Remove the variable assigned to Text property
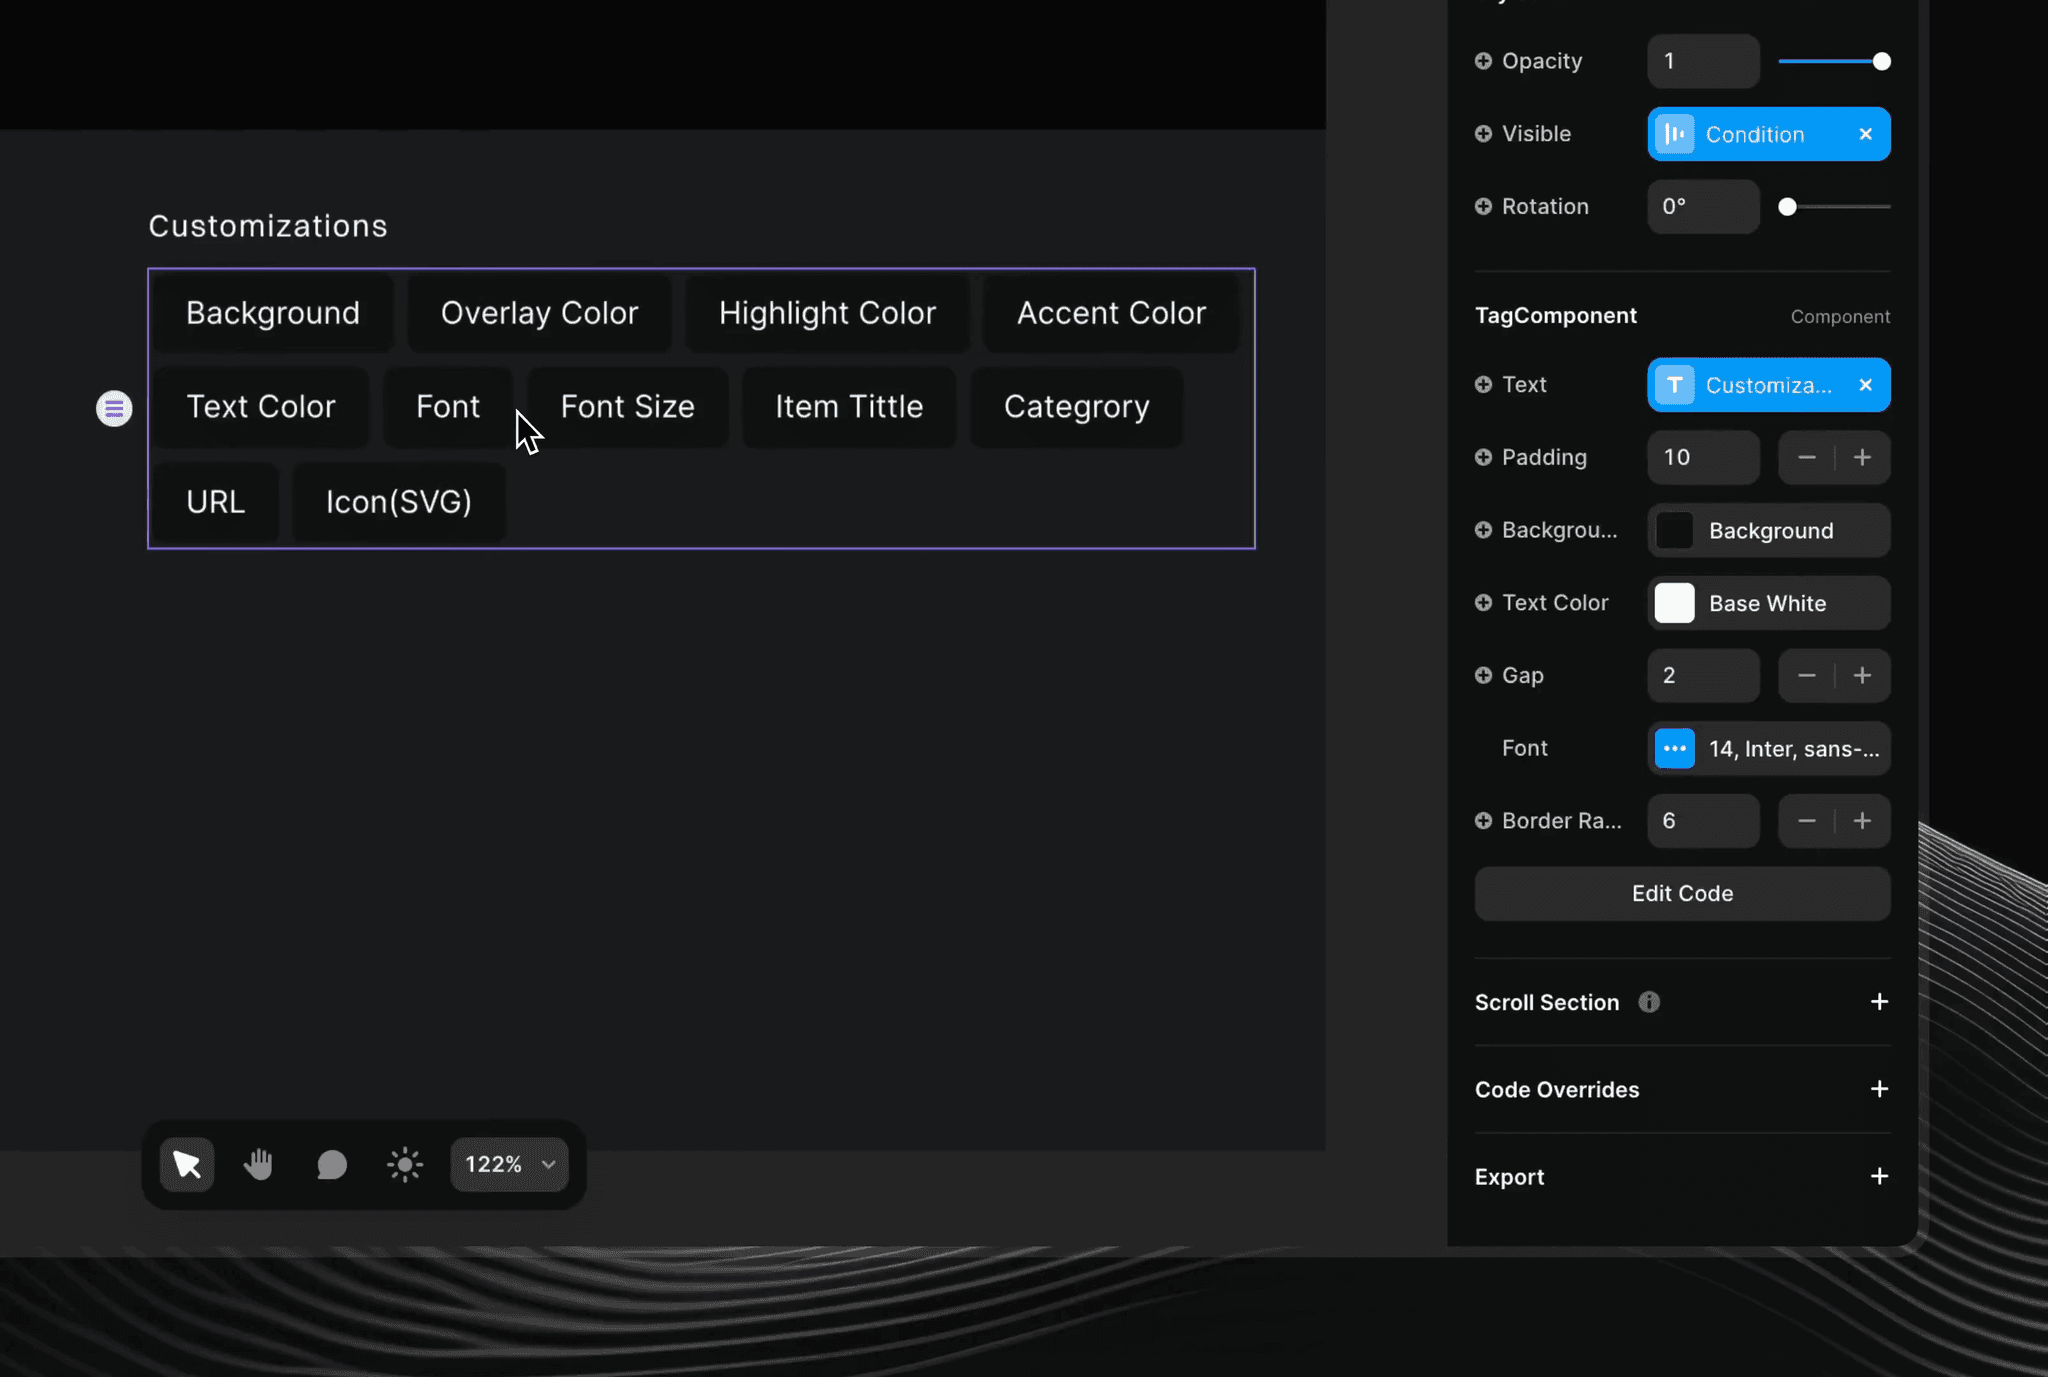 (x=1864, y=385)
